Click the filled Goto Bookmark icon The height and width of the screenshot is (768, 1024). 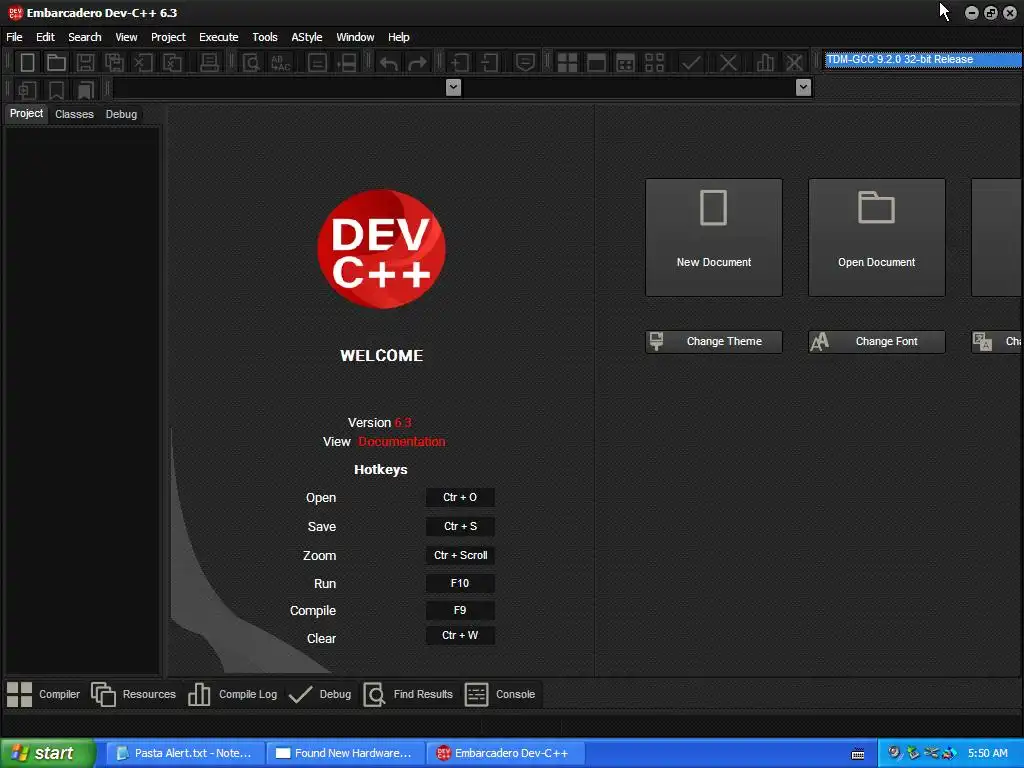coord(85,89)
